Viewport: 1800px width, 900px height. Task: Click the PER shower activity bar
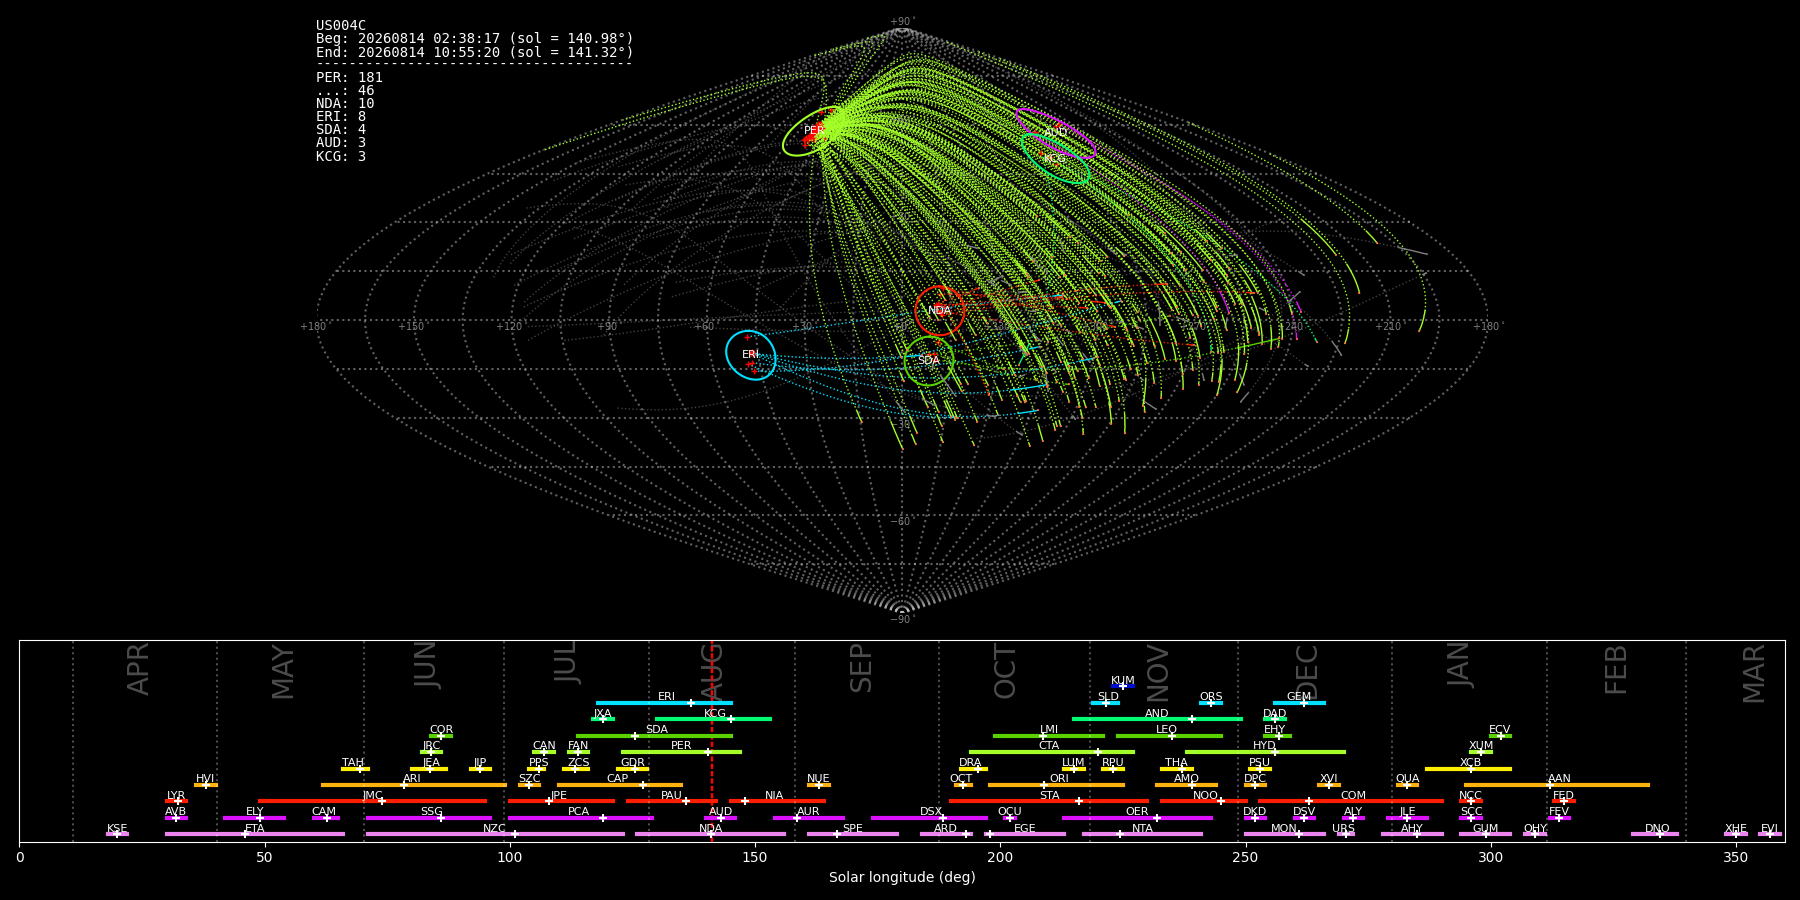pyautogui.click(x=681, y=752)
